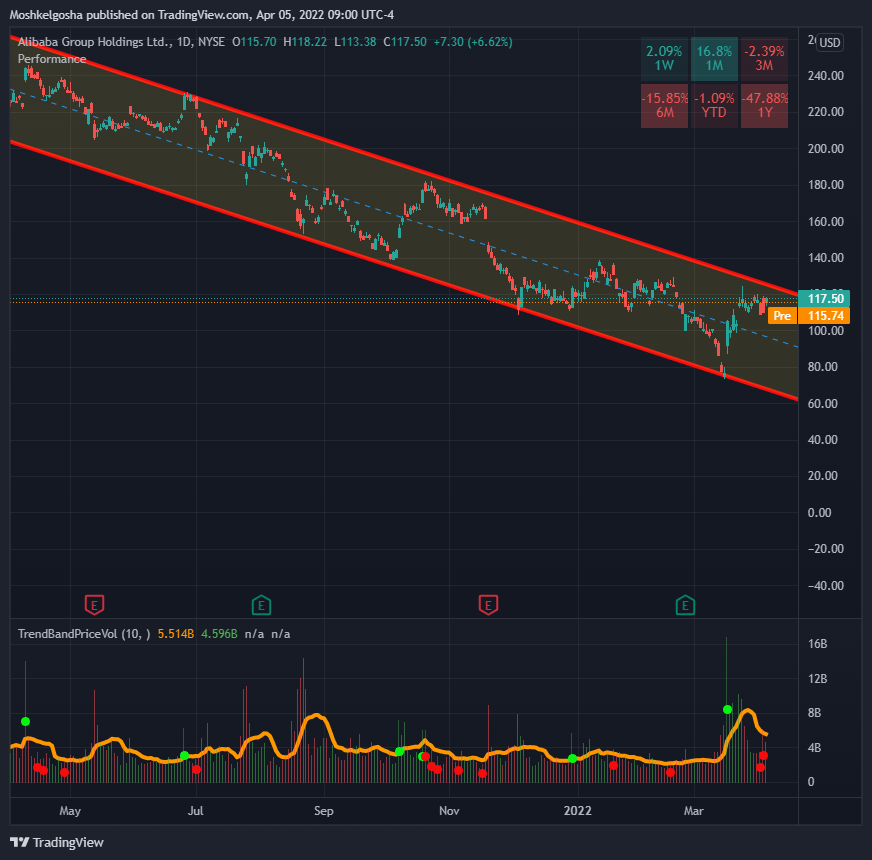This screenshot has width=872, height=860.
Task: Click the 117.50 current price label
Action: coord(825,299)
